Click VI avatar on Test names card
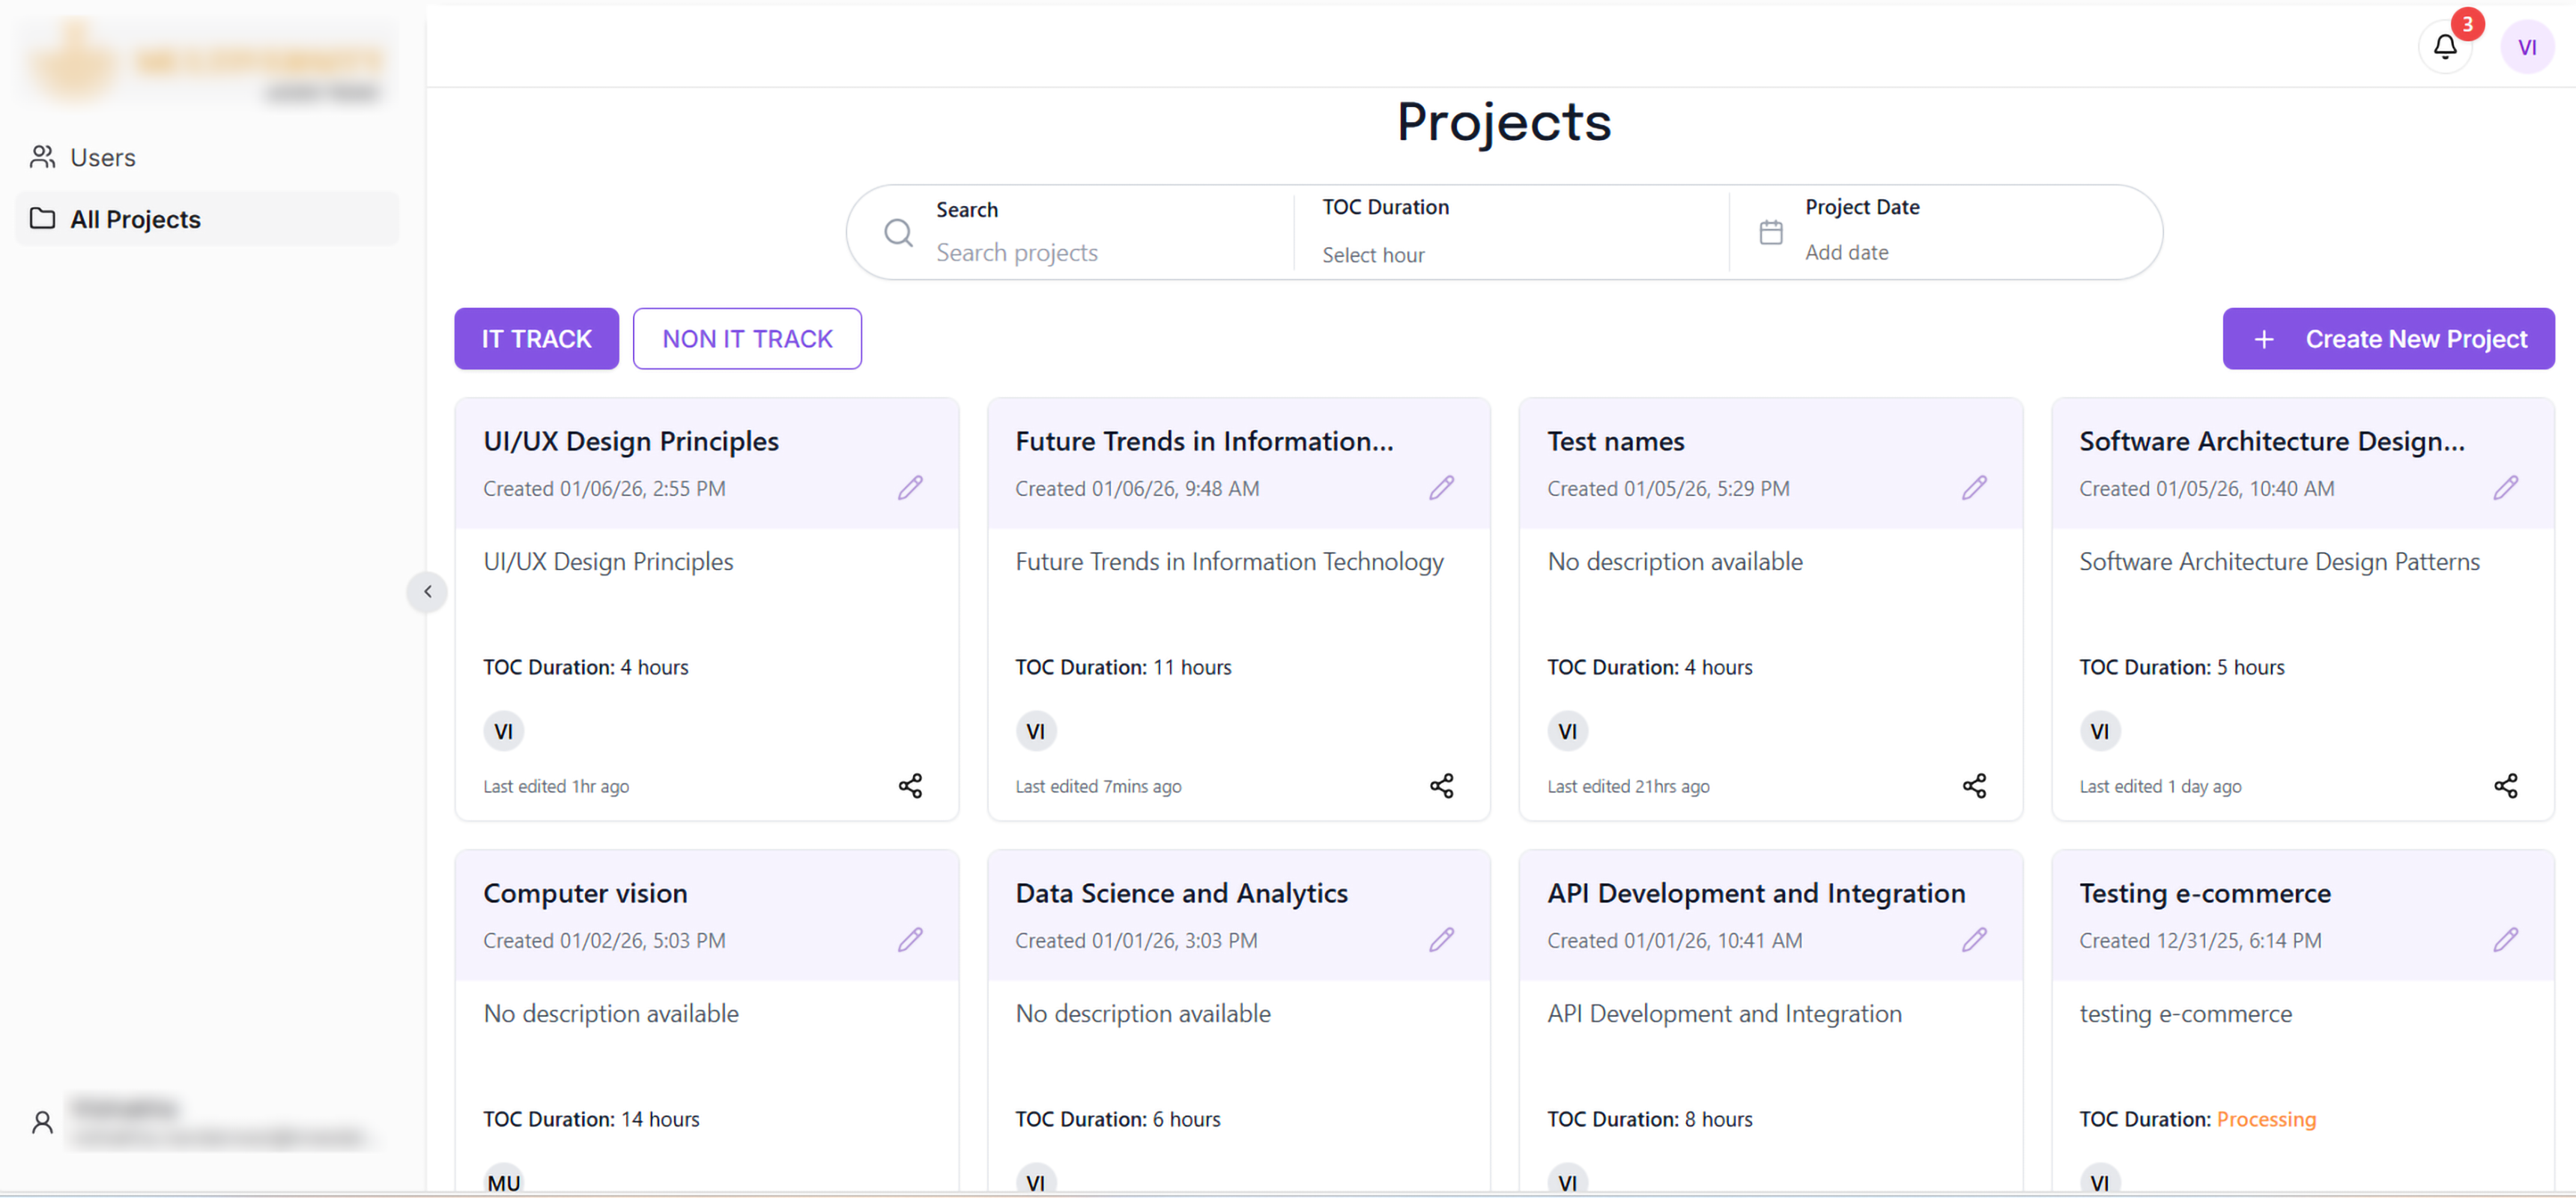The image size is (2576, 1198). click(x=1567, y=731)
